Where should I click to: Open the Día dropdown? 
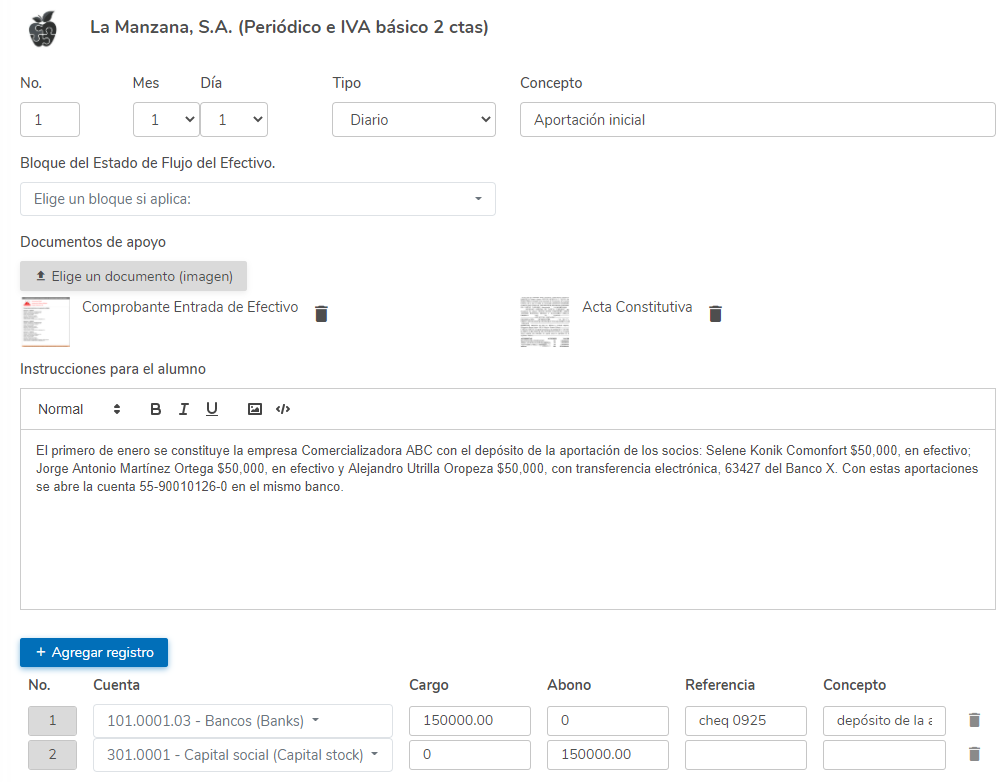pos(233,120)
